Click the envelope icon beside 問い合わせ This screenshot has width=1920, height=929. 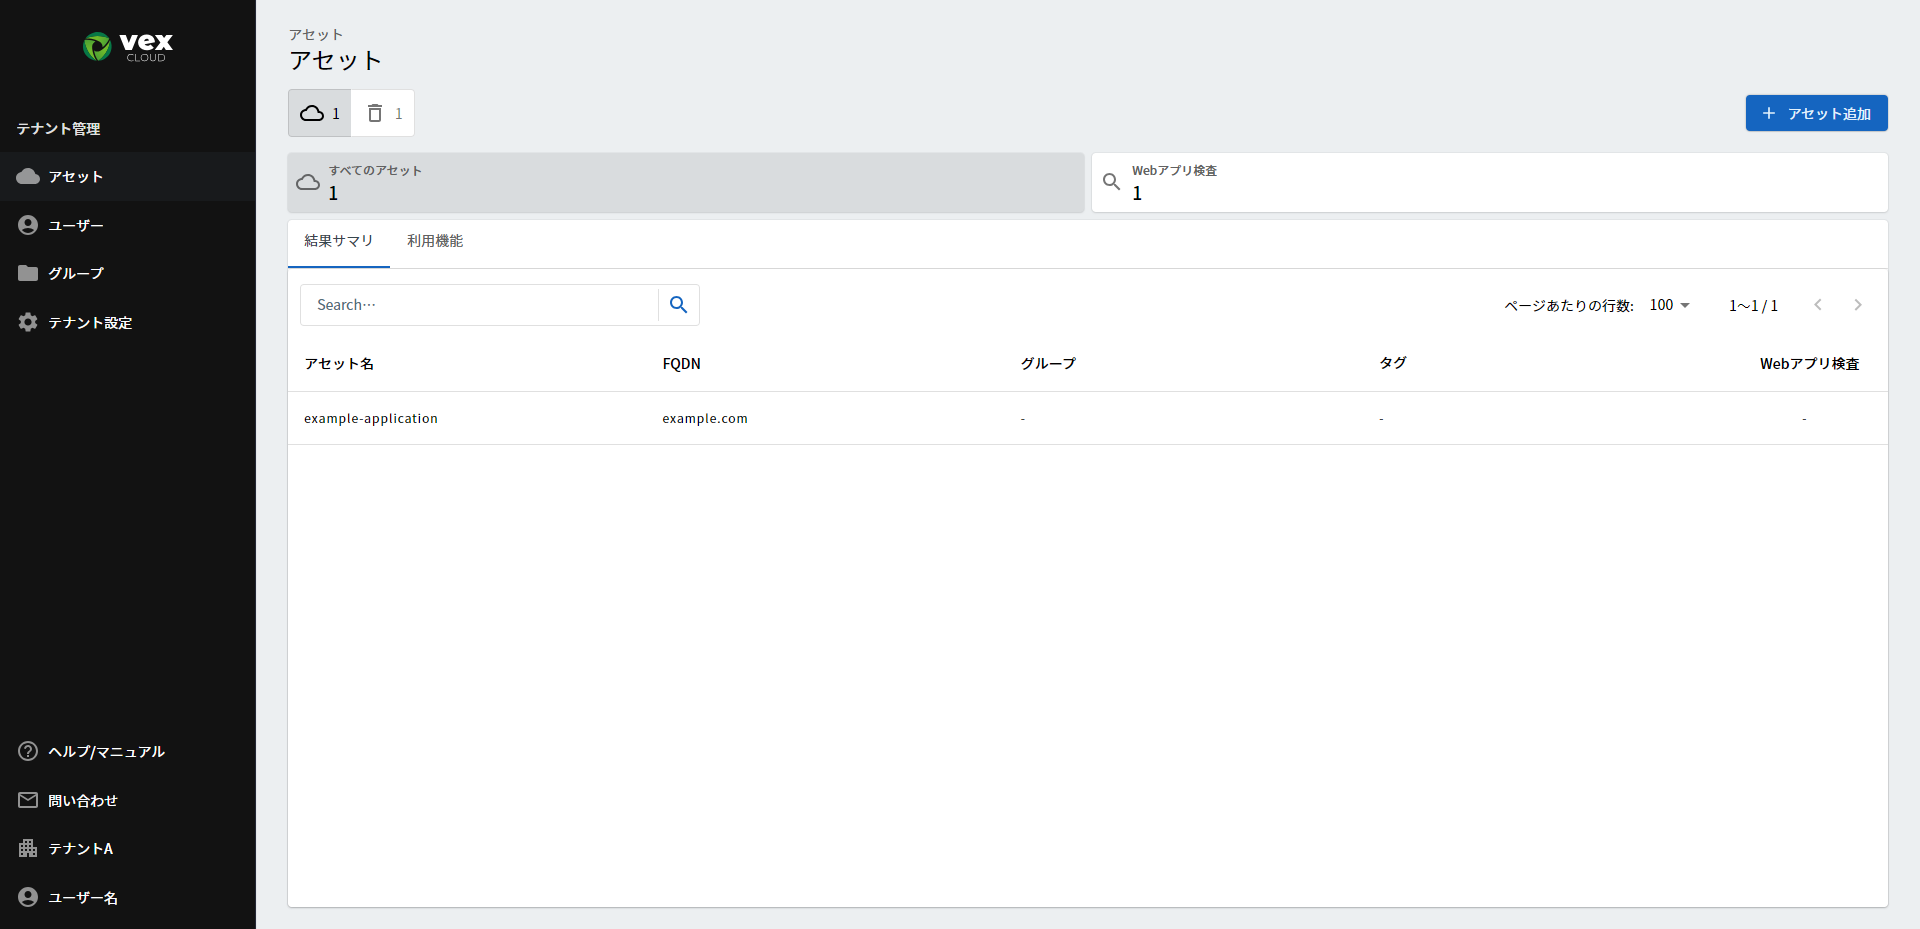28,800
